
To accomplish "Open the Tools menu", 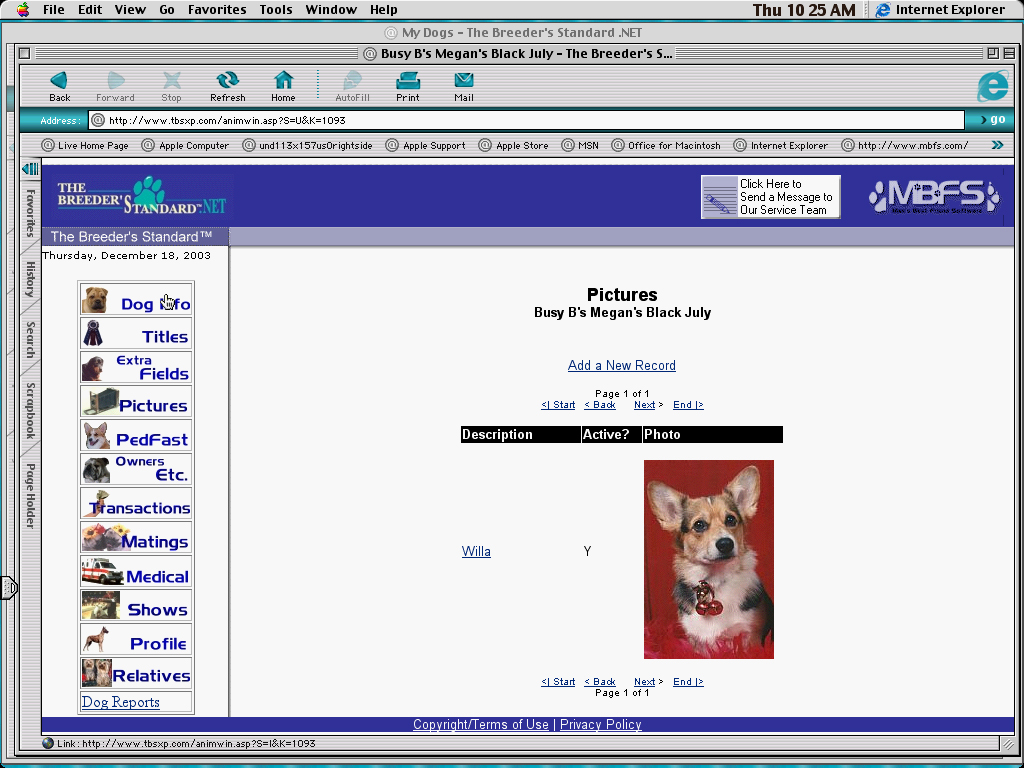I will point(276,10).
